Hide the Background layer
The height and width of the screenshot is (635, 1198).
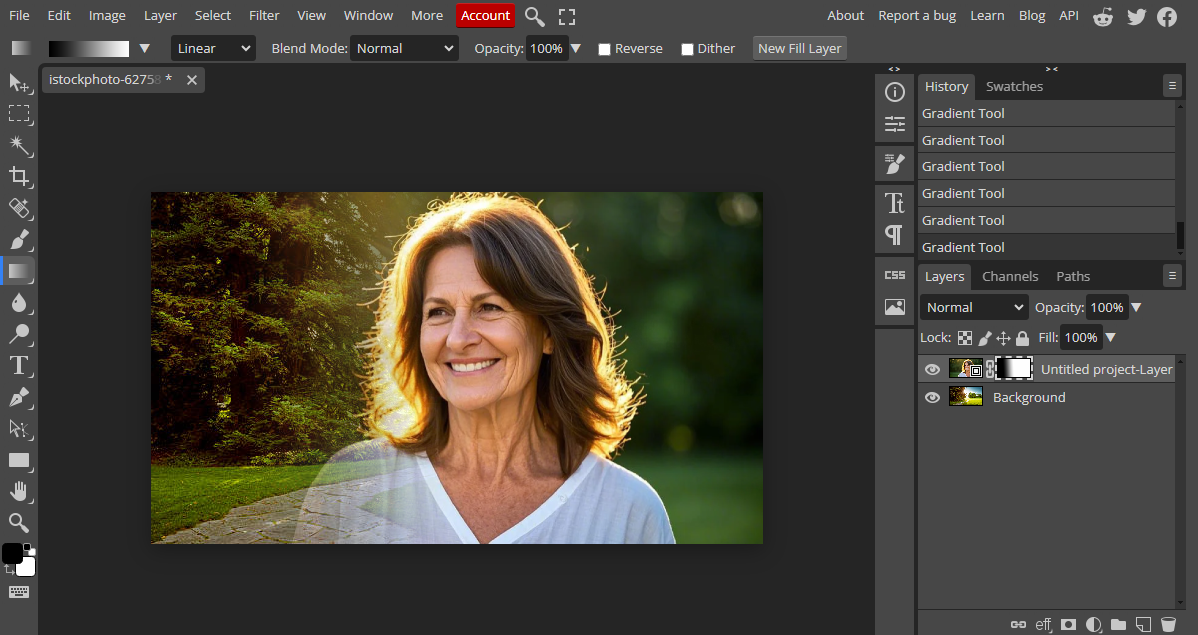(932, 398)
